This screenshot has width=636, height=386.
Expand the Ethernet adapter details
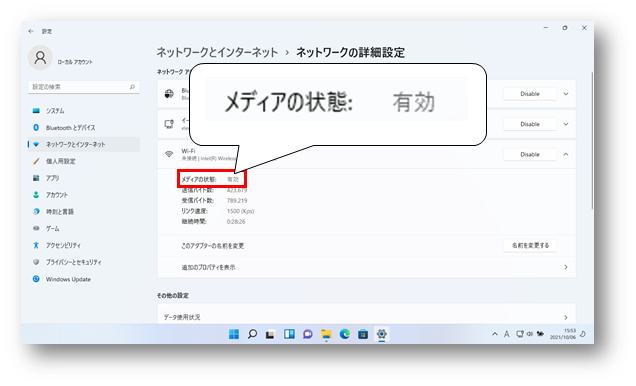(566, 124)
